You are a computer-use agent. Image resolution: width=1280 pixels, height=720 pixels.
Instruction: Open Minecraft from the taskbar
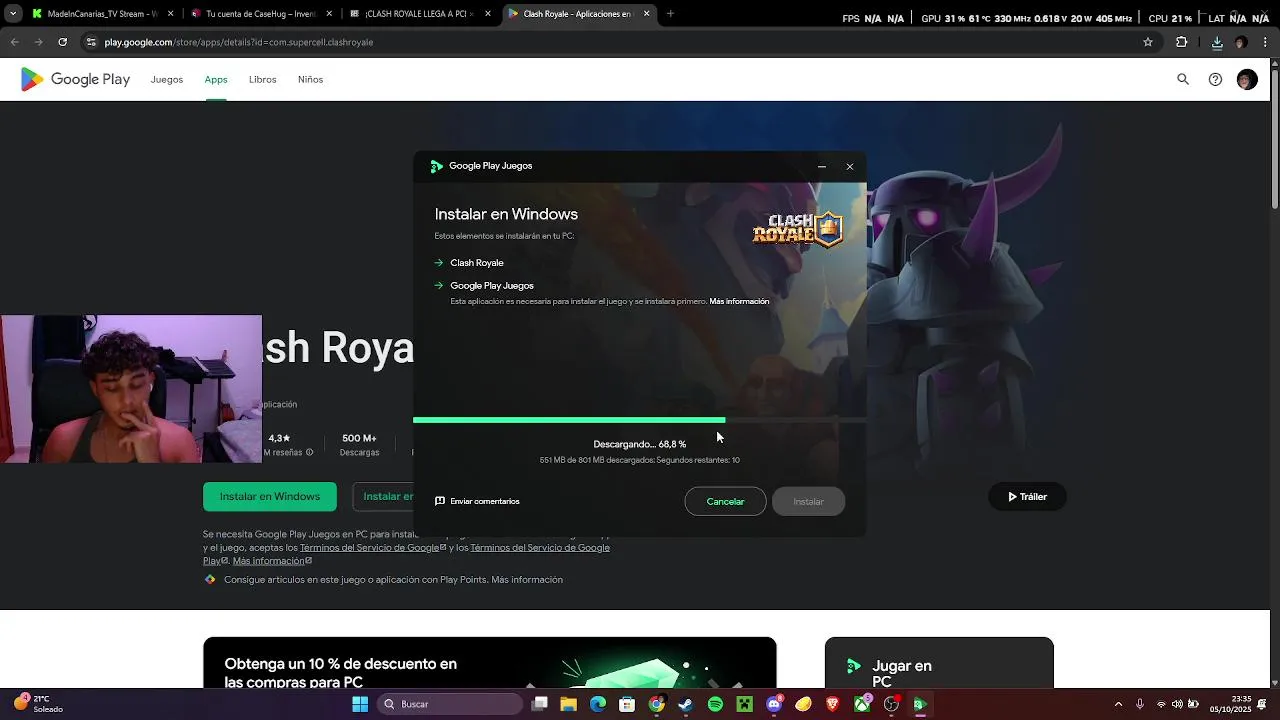[x=744, y=704]
